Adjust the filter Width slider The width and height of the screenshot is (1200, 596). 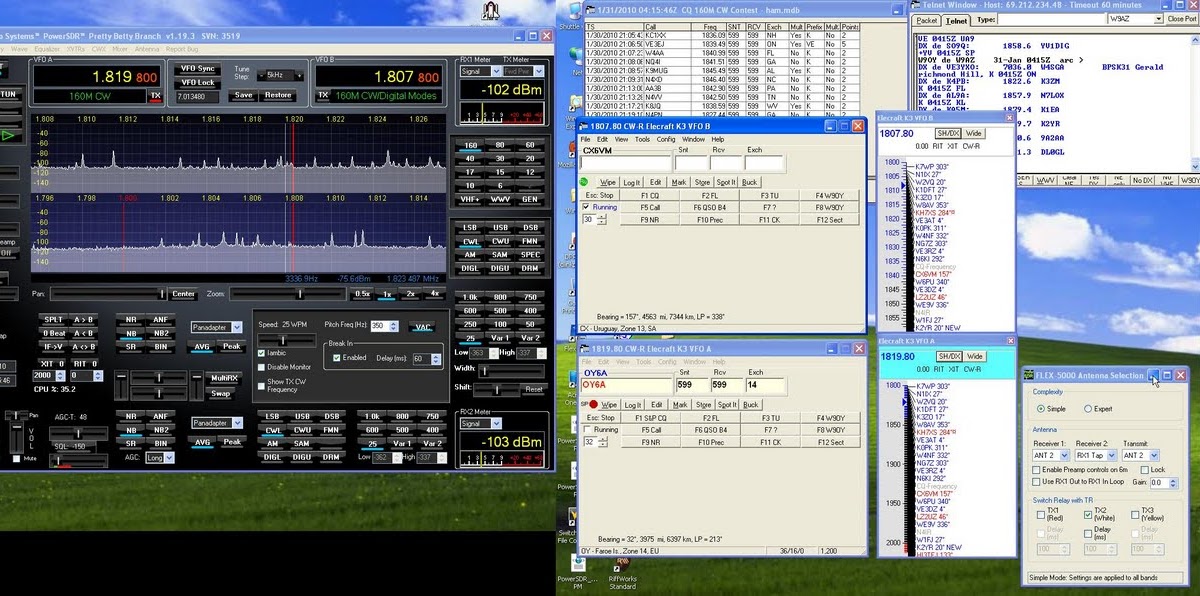[512, 370]
